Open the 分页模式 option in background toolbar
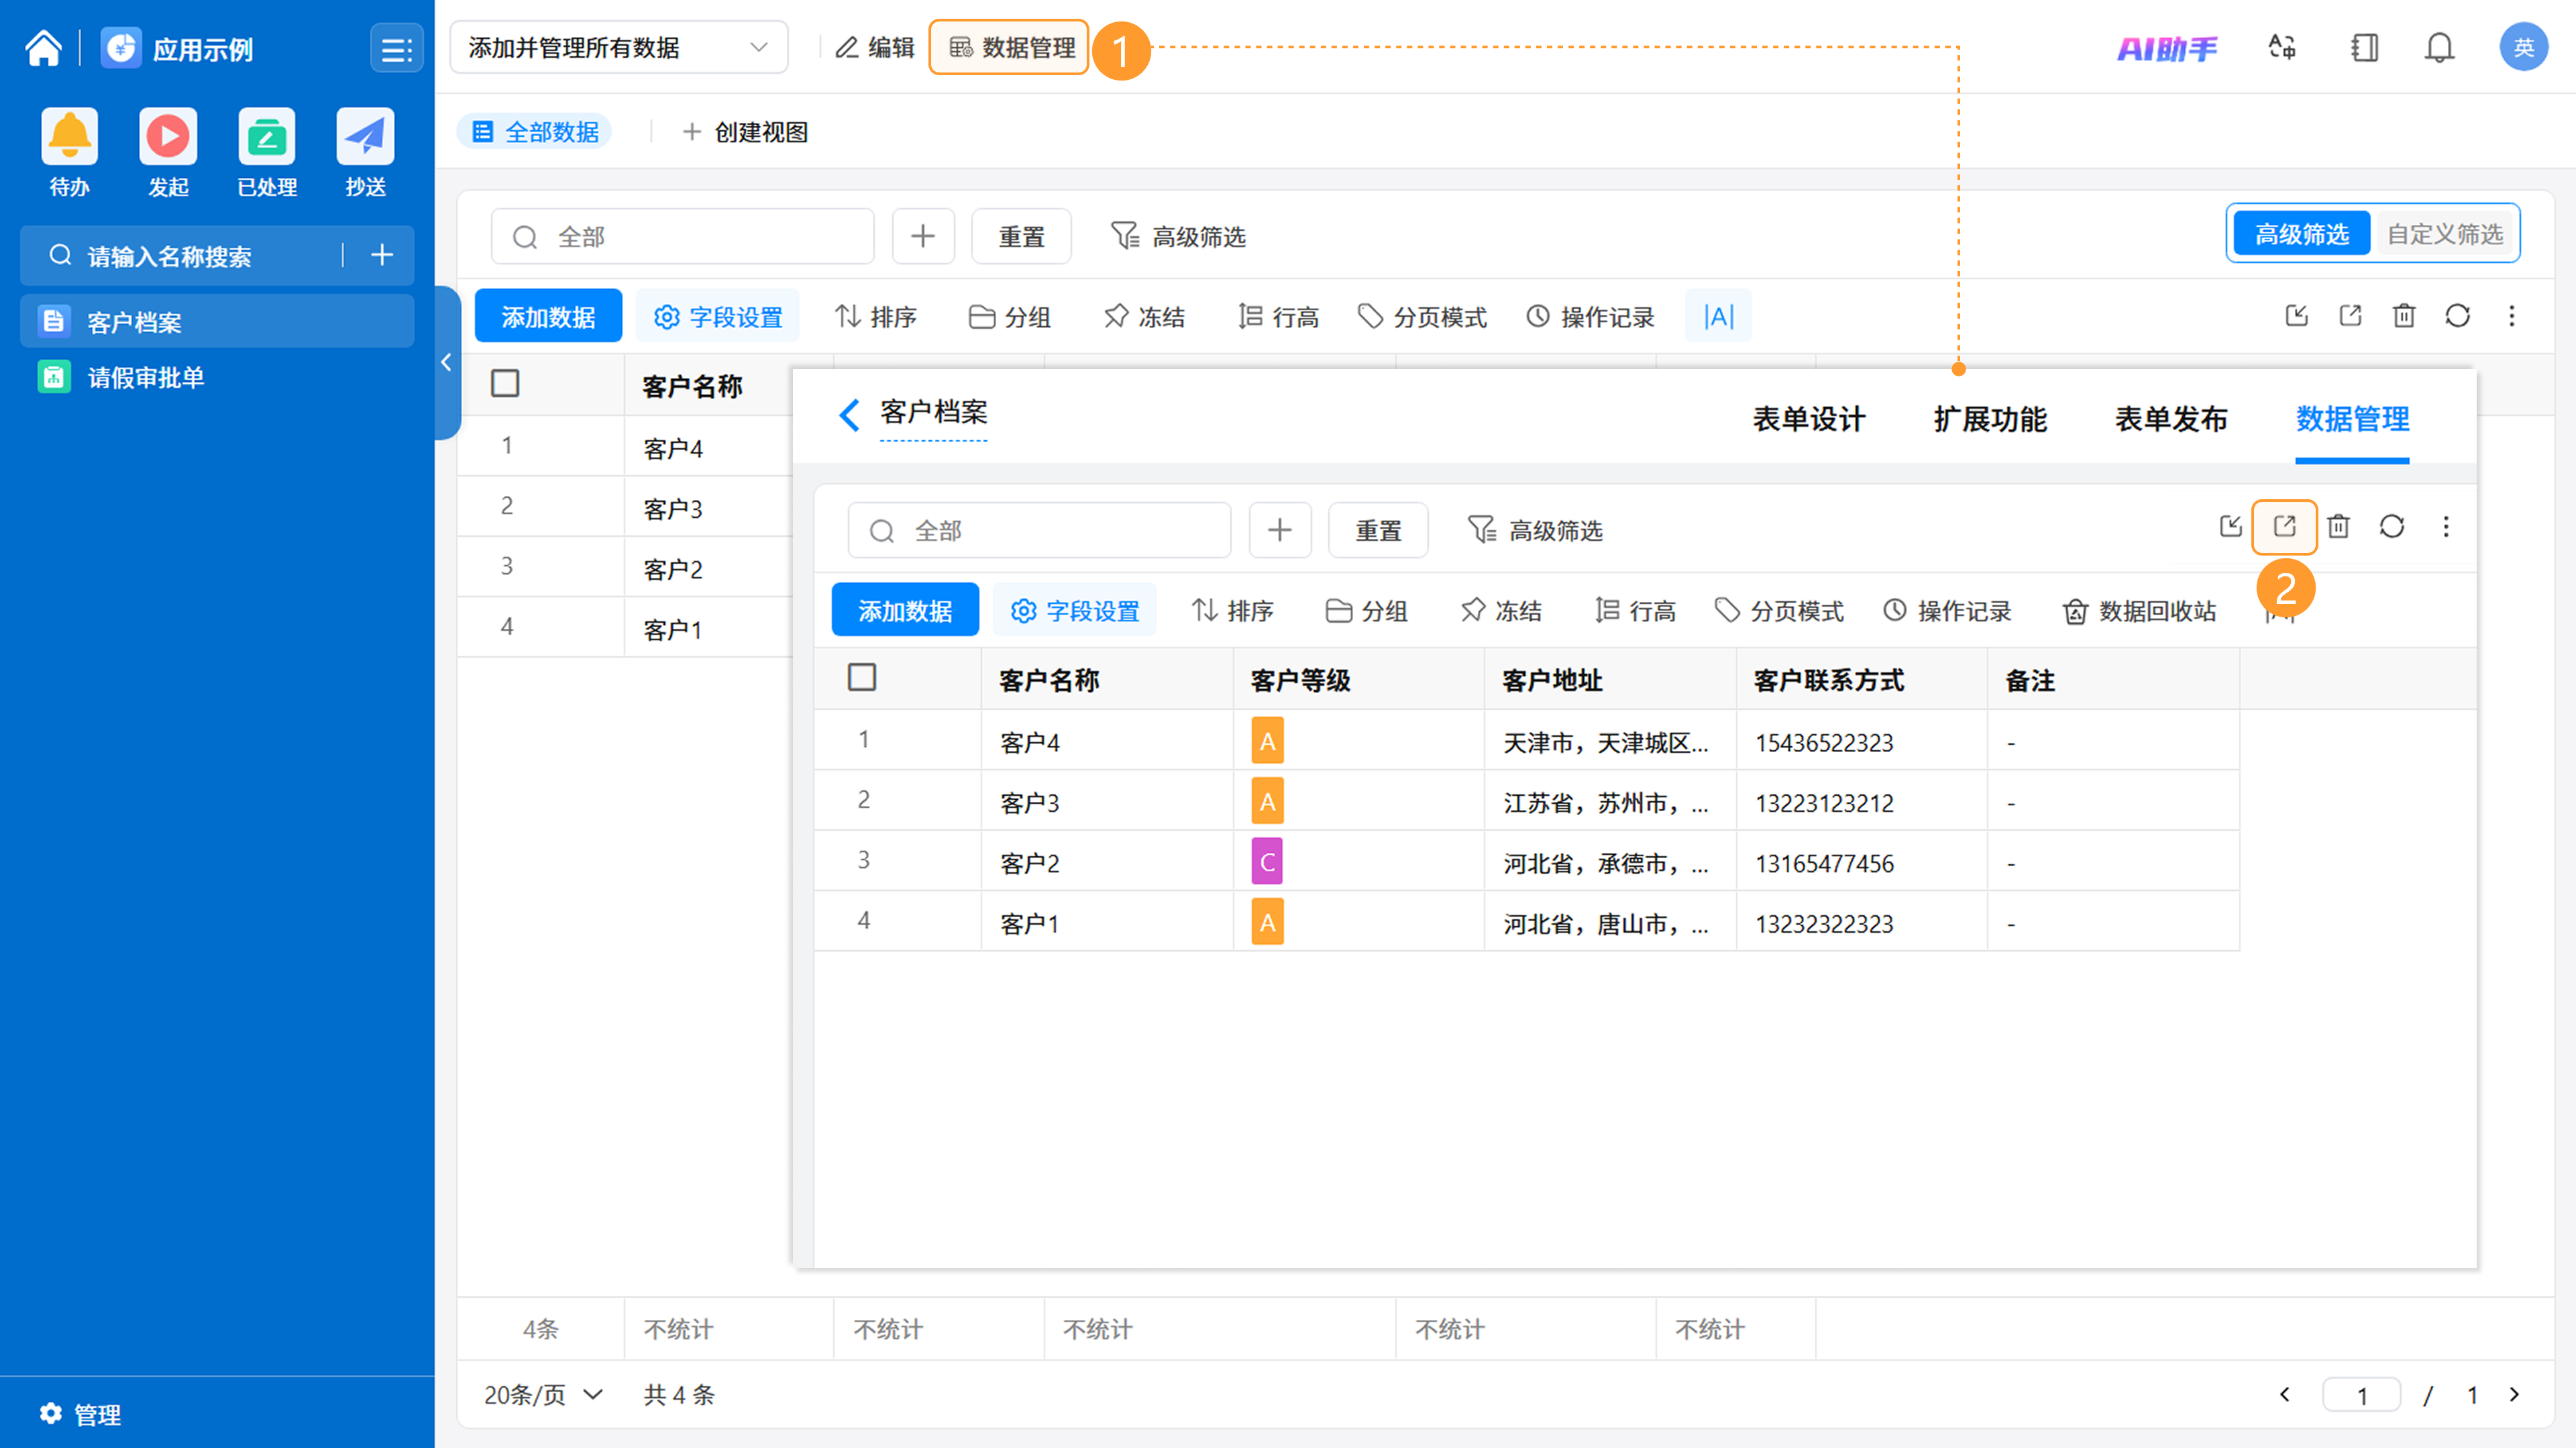The image size is (2576, 1448). 1422,317
